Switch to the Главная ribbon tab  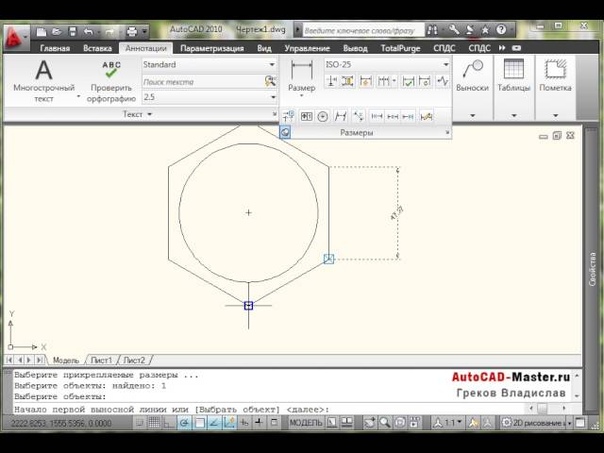(55, 48)
